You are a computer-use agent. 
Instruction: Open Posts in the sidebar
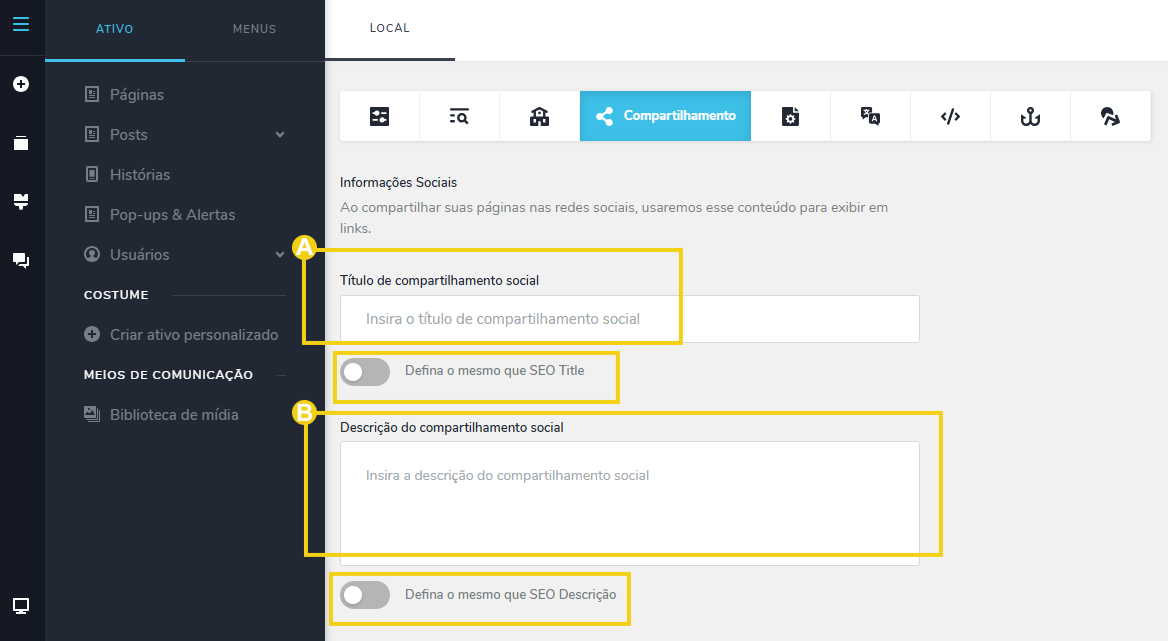(129, 135)
